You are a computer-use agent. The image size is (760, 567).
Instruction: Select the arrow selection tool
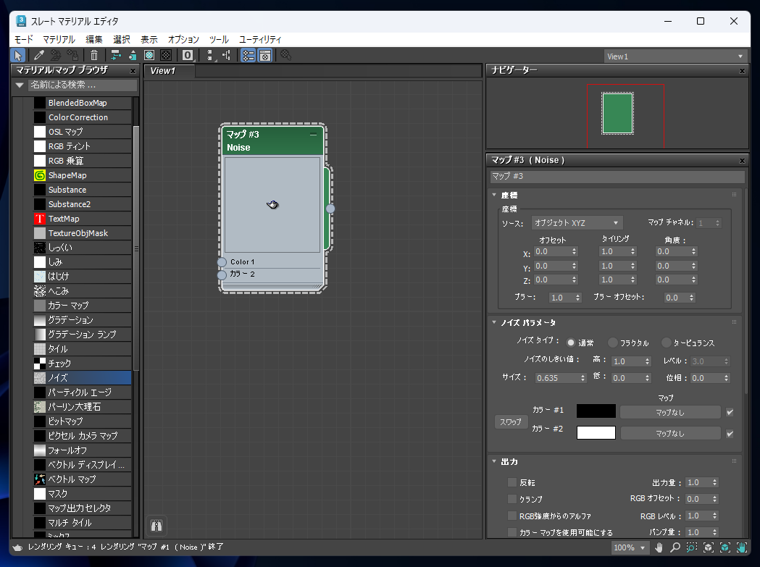18,55
